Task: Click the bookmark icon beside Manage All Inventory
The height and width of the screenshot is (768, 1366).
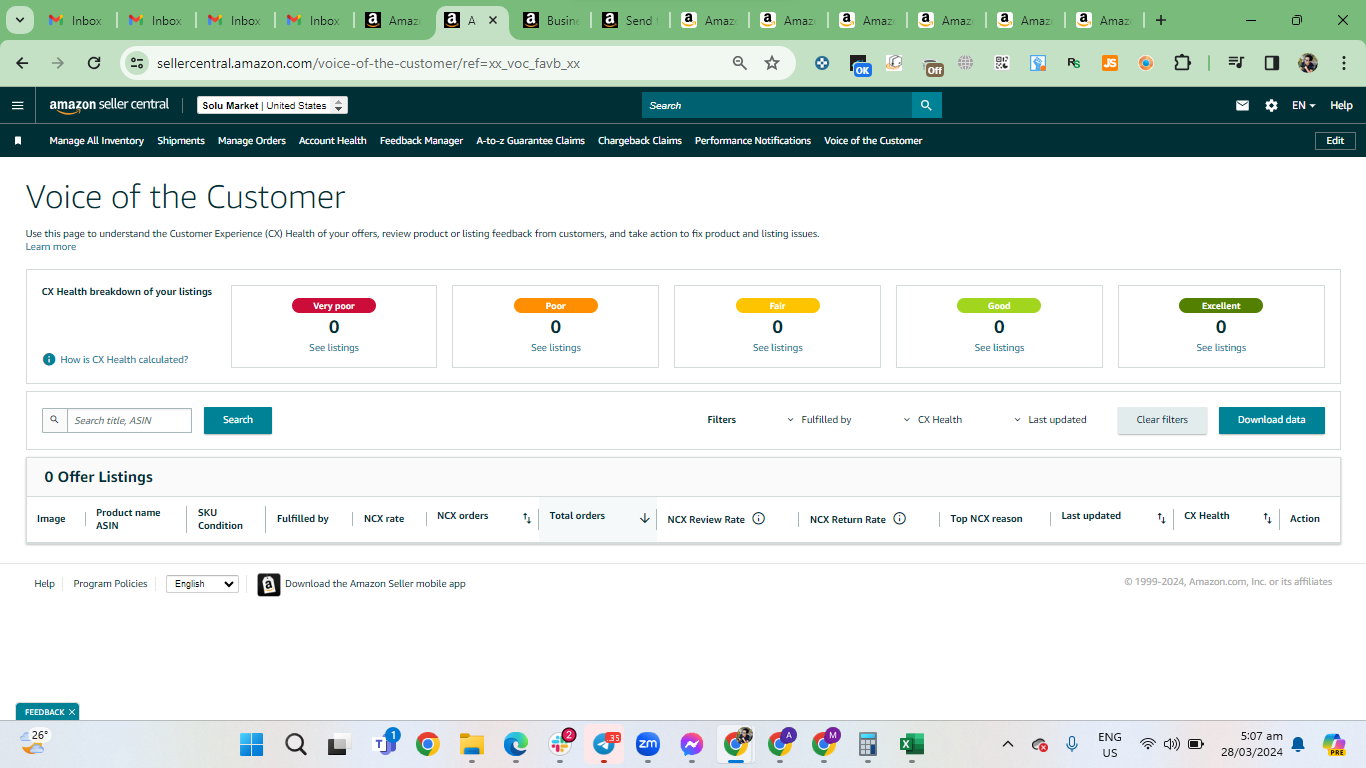Action: coord(18,141)
